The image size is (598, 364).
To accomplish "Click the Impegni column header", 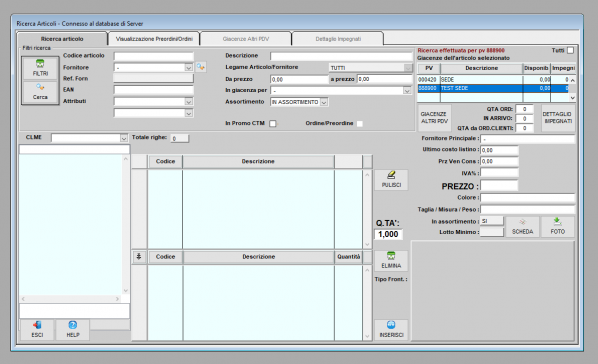I will 563,68.
